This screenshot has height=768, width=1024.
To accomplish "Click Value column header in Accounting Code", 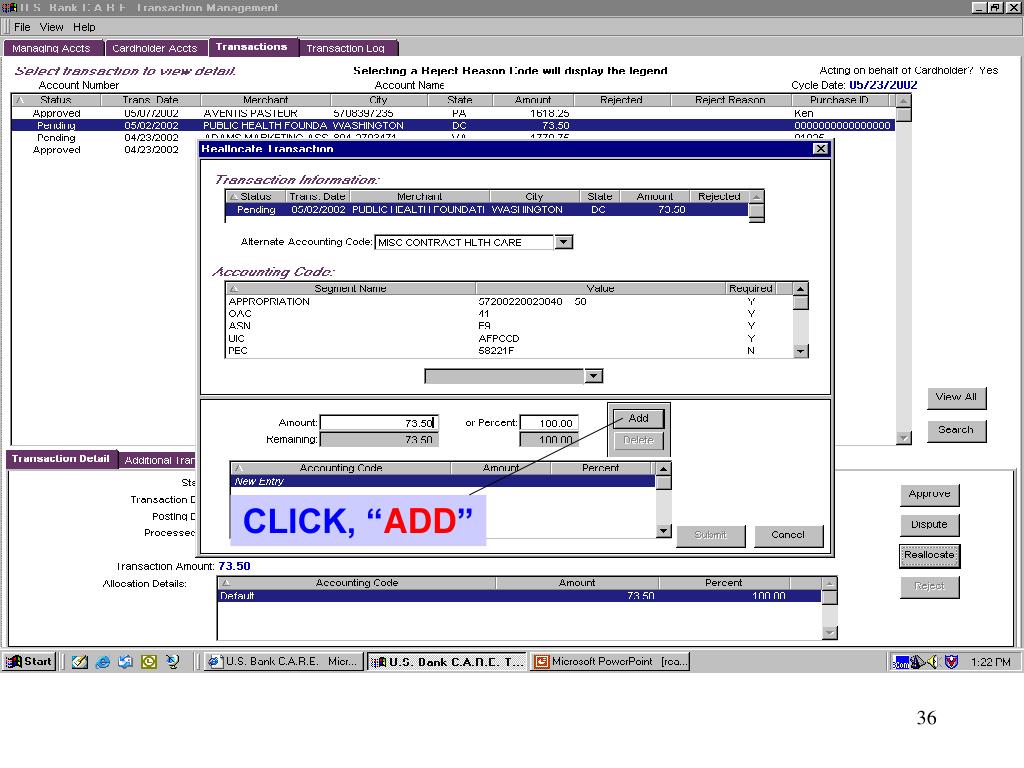I will [x=600, y=289].
